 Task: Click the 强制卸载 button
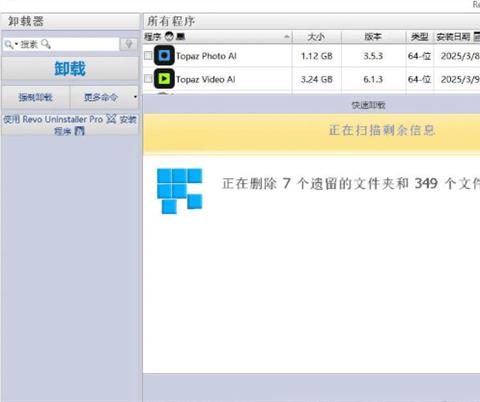click(36, 97)
